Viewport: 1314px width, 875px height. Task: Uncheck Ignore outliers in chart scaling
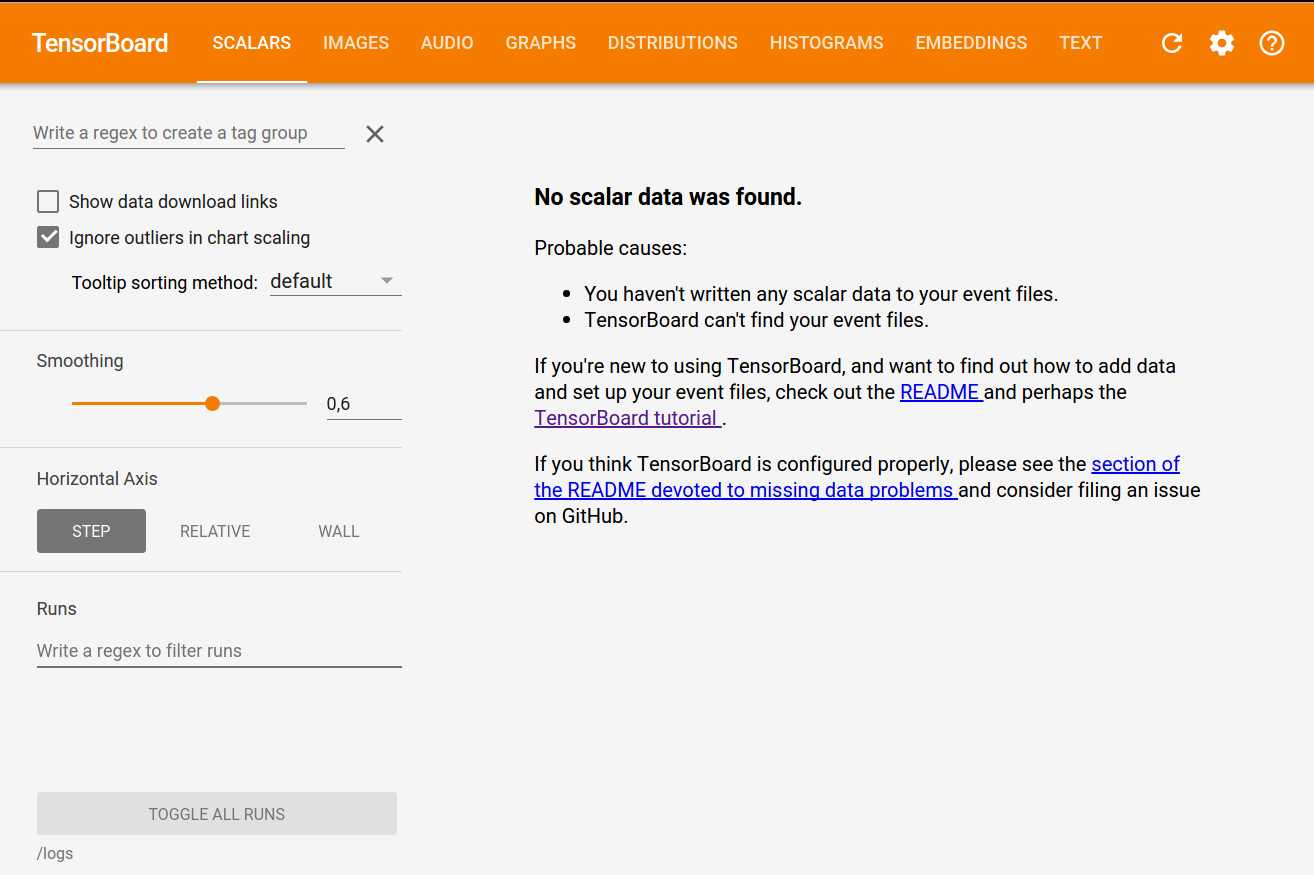pyautogui.click(x=48, y=238)
